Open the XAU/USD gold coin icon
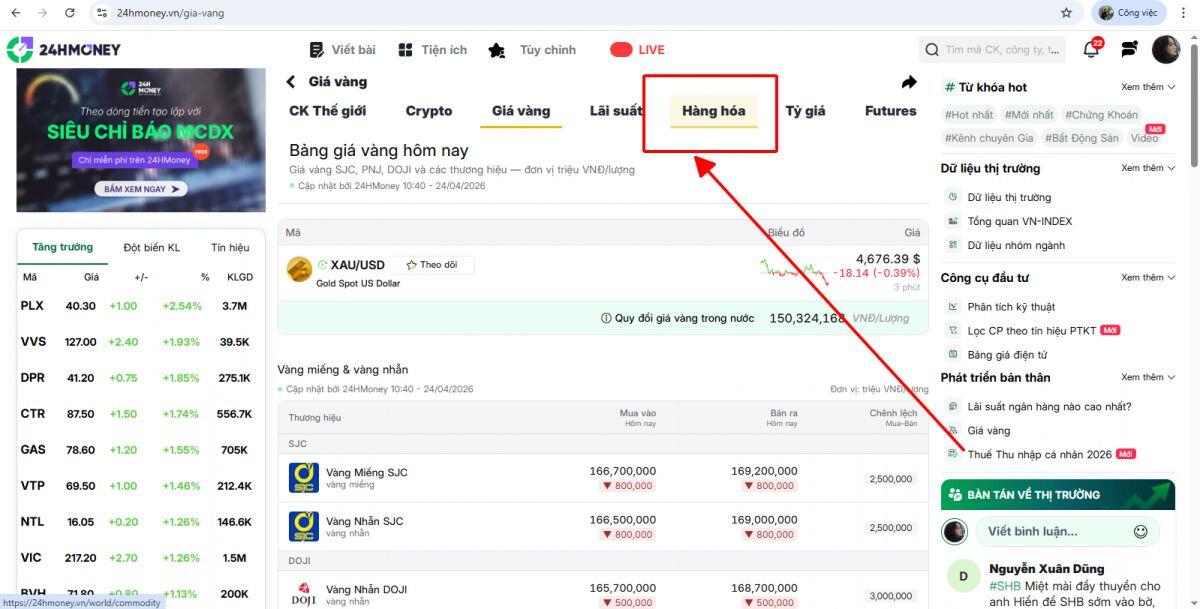 [x=299, y=269]
